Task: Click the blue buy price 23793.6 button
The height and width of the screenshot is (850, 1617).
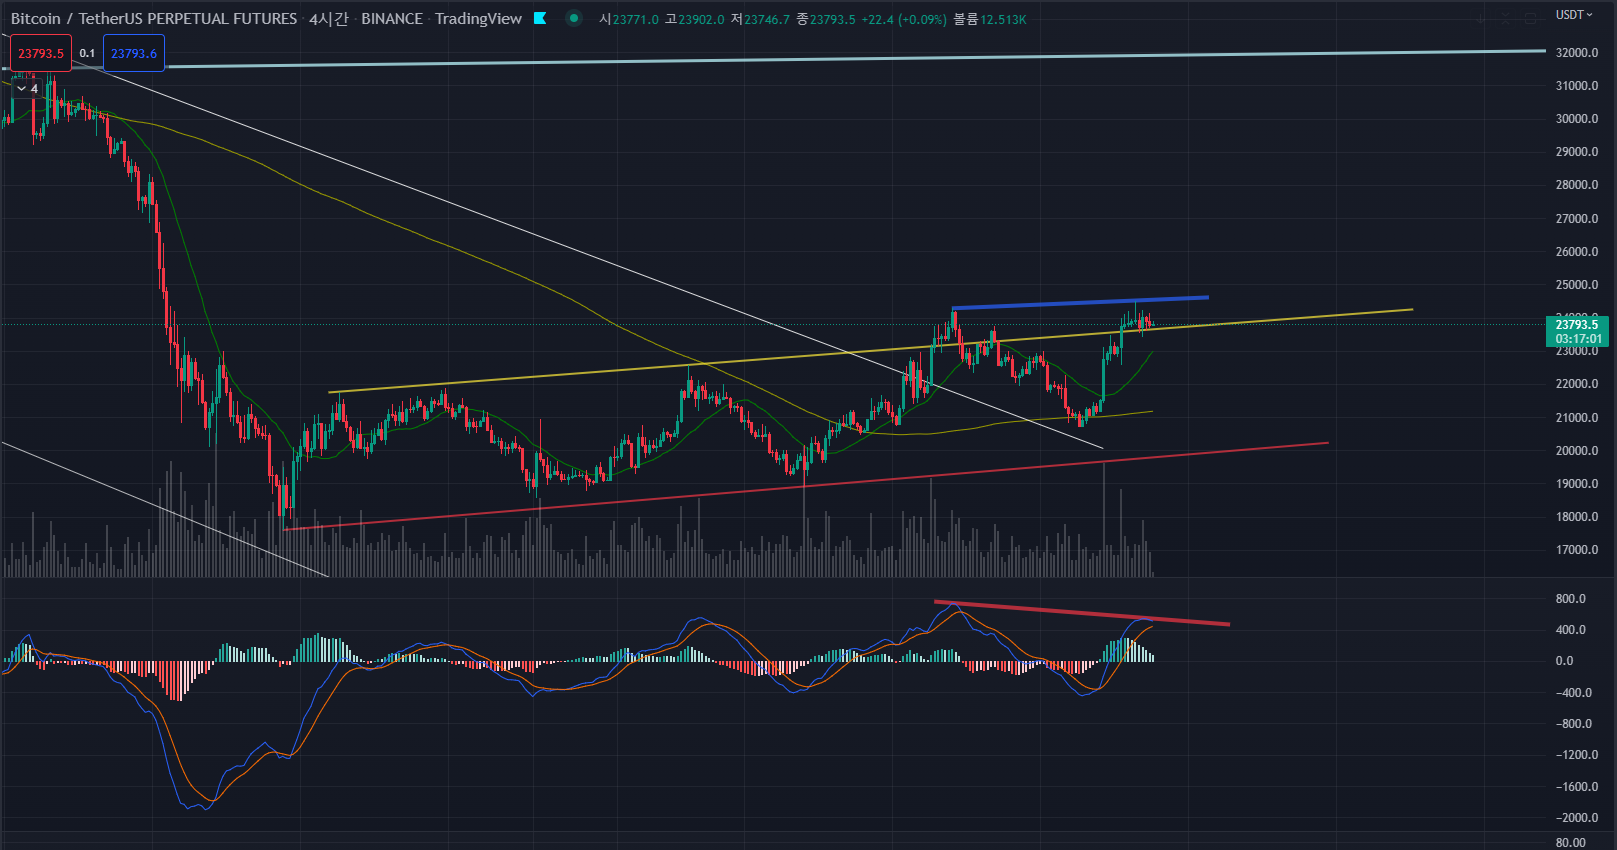Action: point(134,53)
